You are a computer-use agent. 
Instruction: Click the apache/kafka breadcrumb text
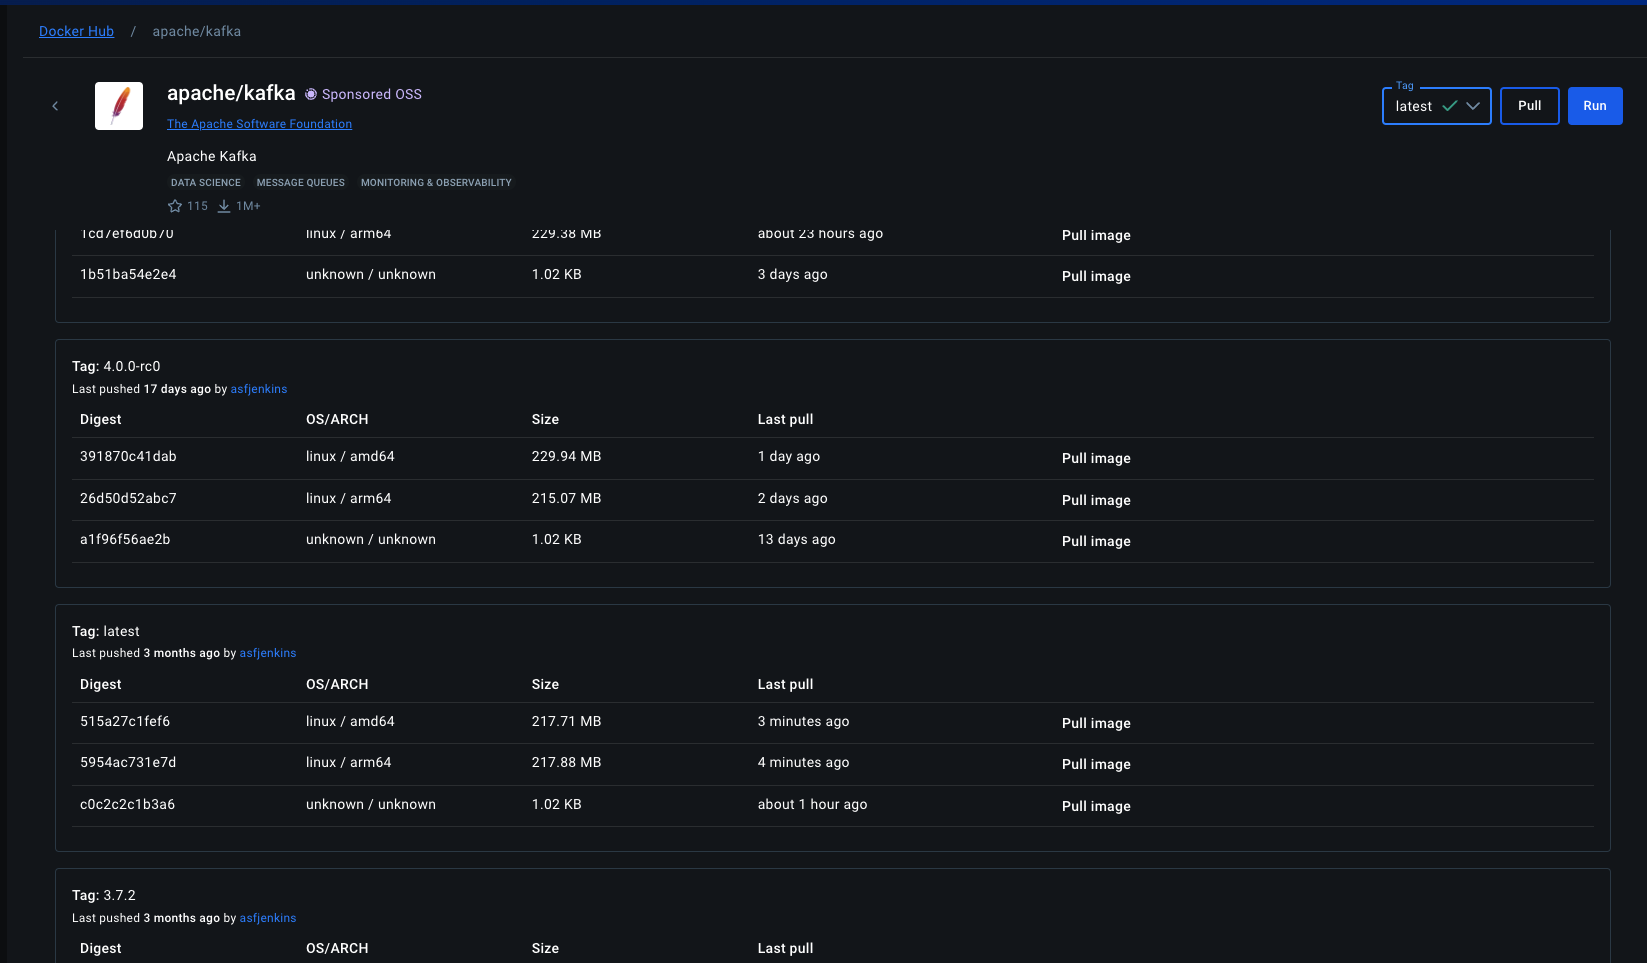196,31
